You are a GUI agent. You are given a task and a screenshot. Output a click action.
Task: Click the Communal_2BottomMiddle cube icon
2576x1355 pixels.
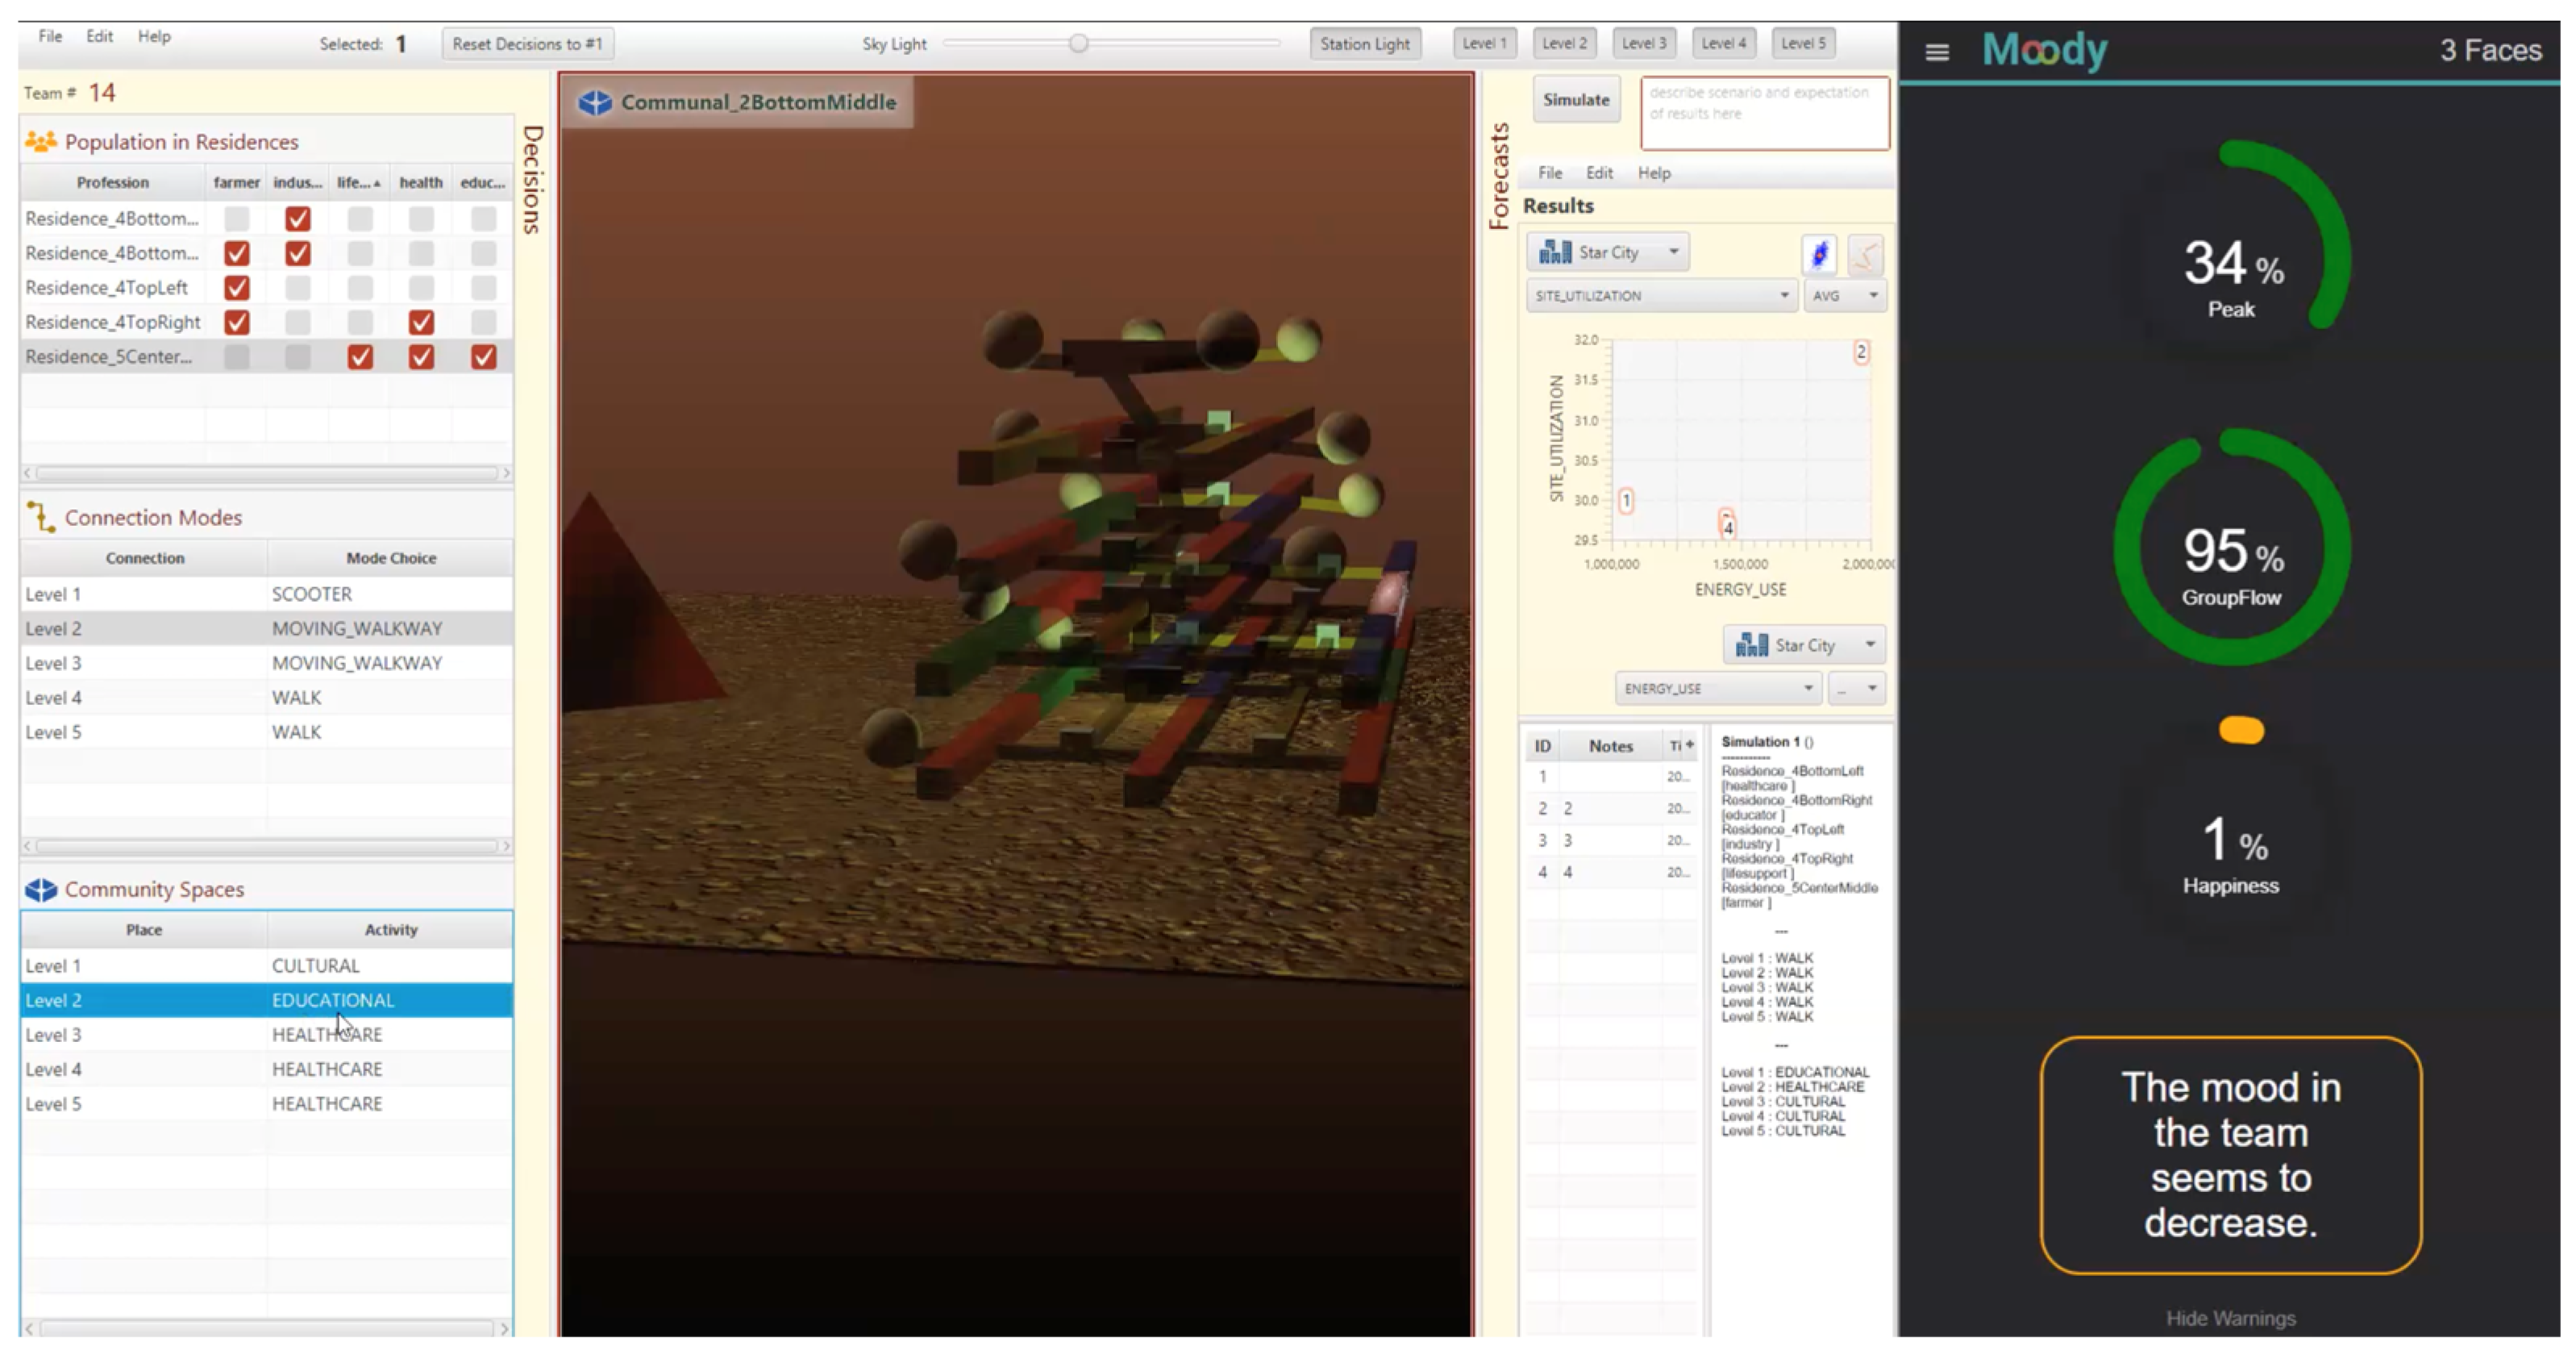(595, 102)
